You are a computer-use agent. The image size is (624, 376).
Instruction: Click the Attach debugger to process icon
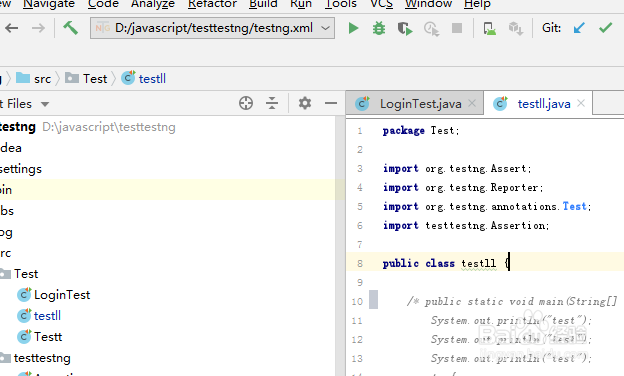point(489,28)
